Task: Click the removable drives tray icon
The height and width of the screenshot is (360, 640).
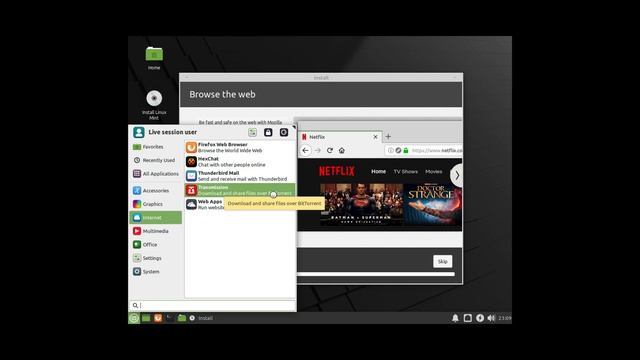Action: pos(468,318)
